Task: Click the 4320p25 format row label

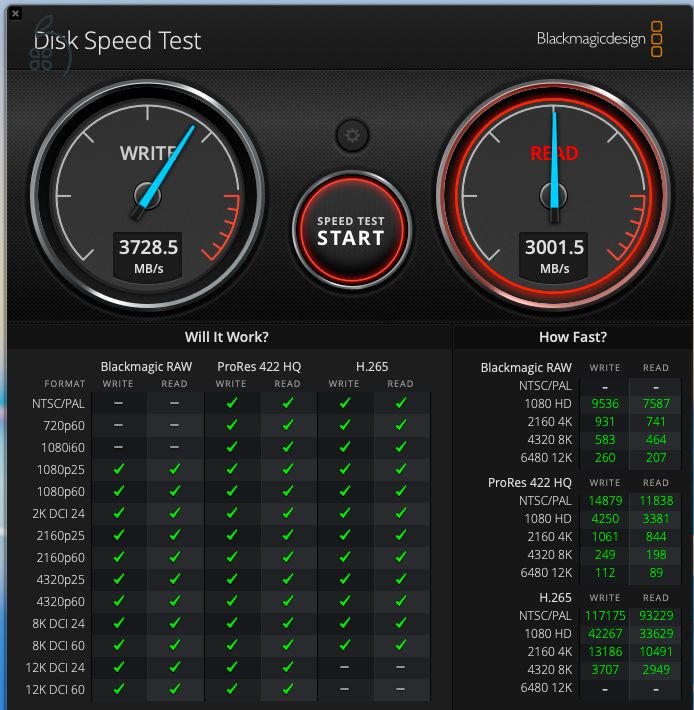Action: coord(61,580)
